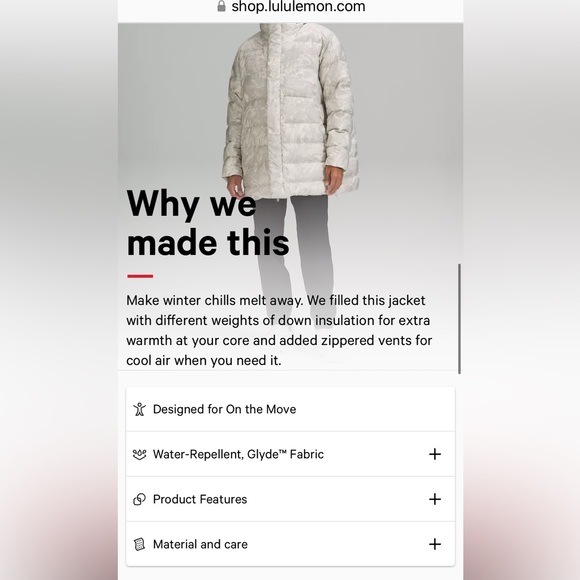Click the page scrollbar thumb
Image resolution: width=580 pixels, height=580 pixels.
pos(459,319)
